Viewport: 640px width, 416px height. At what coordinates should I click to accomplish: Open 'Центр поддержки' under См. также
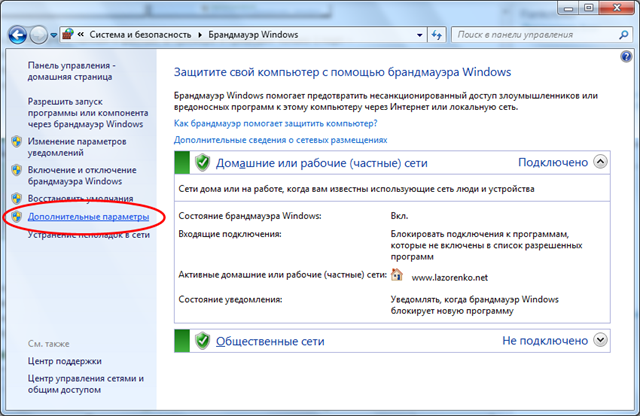pyautogui.click(x=64, y=361)
